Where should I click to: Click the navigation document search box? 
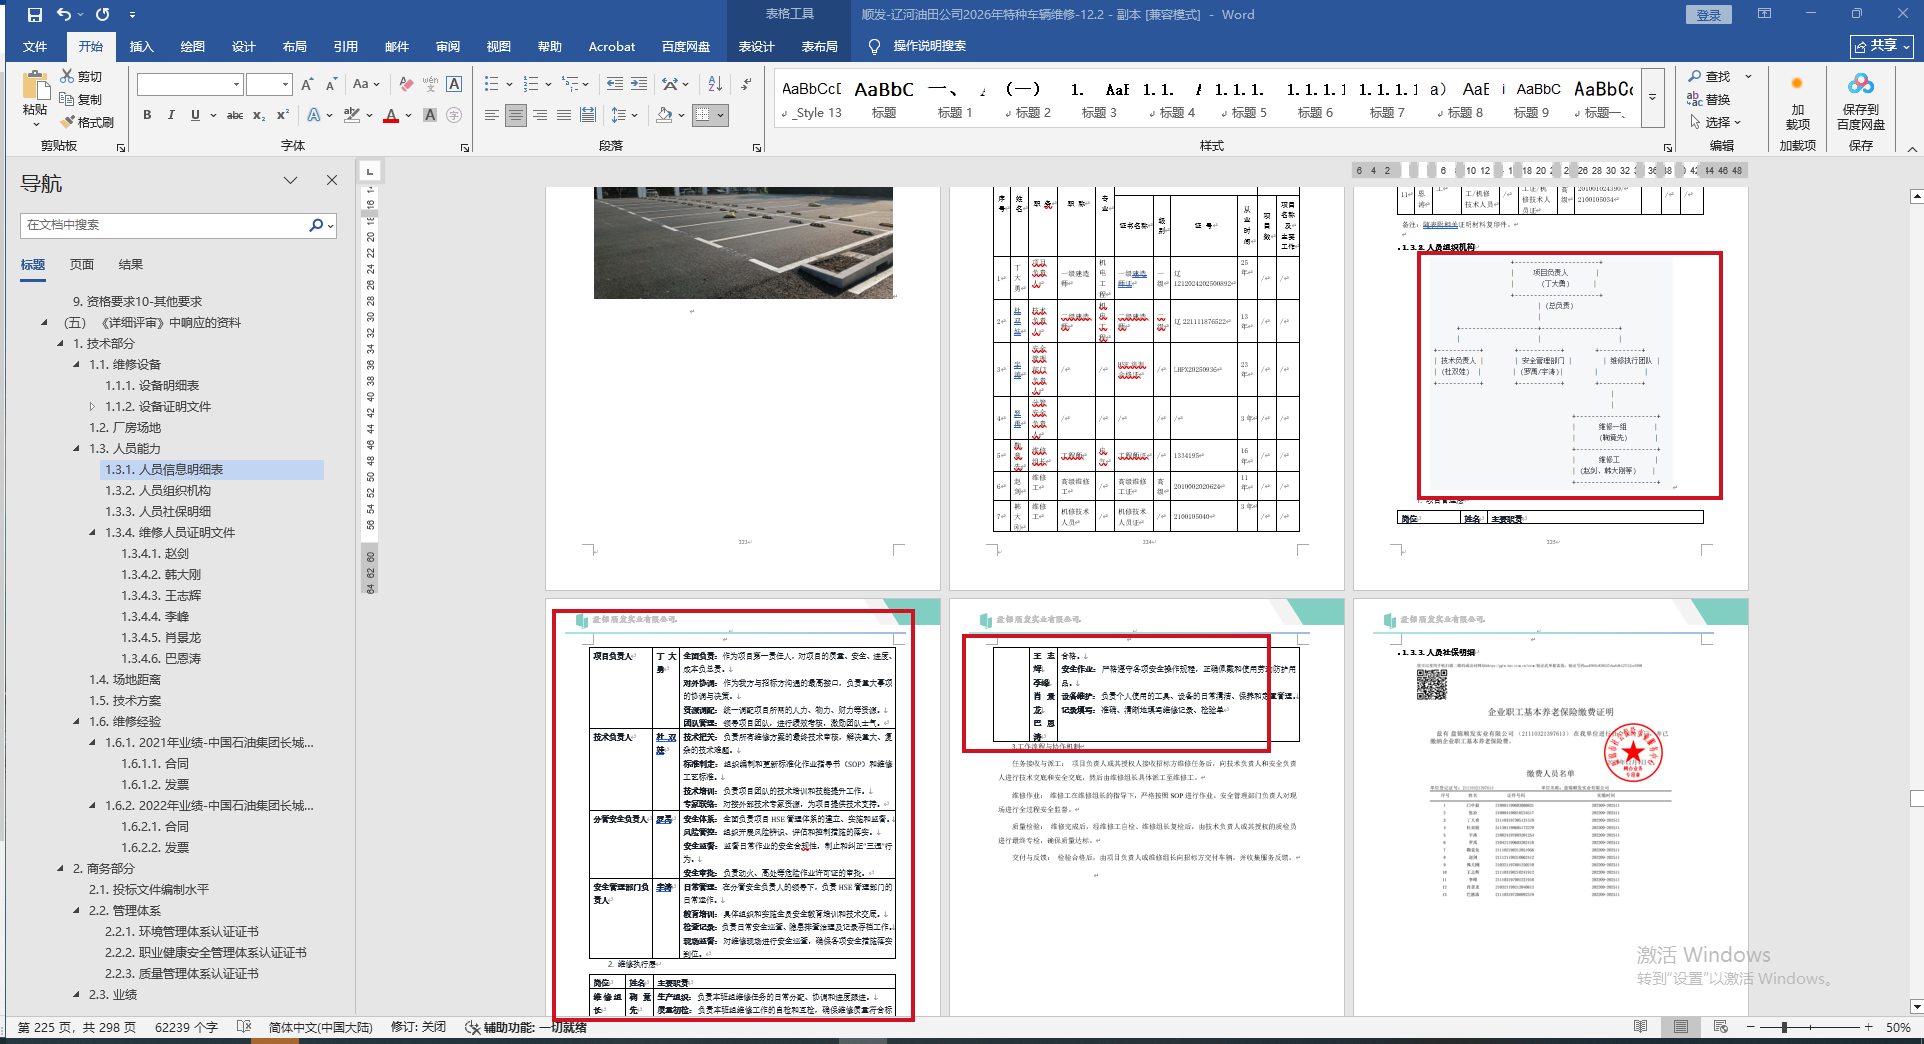click(165, 225)
